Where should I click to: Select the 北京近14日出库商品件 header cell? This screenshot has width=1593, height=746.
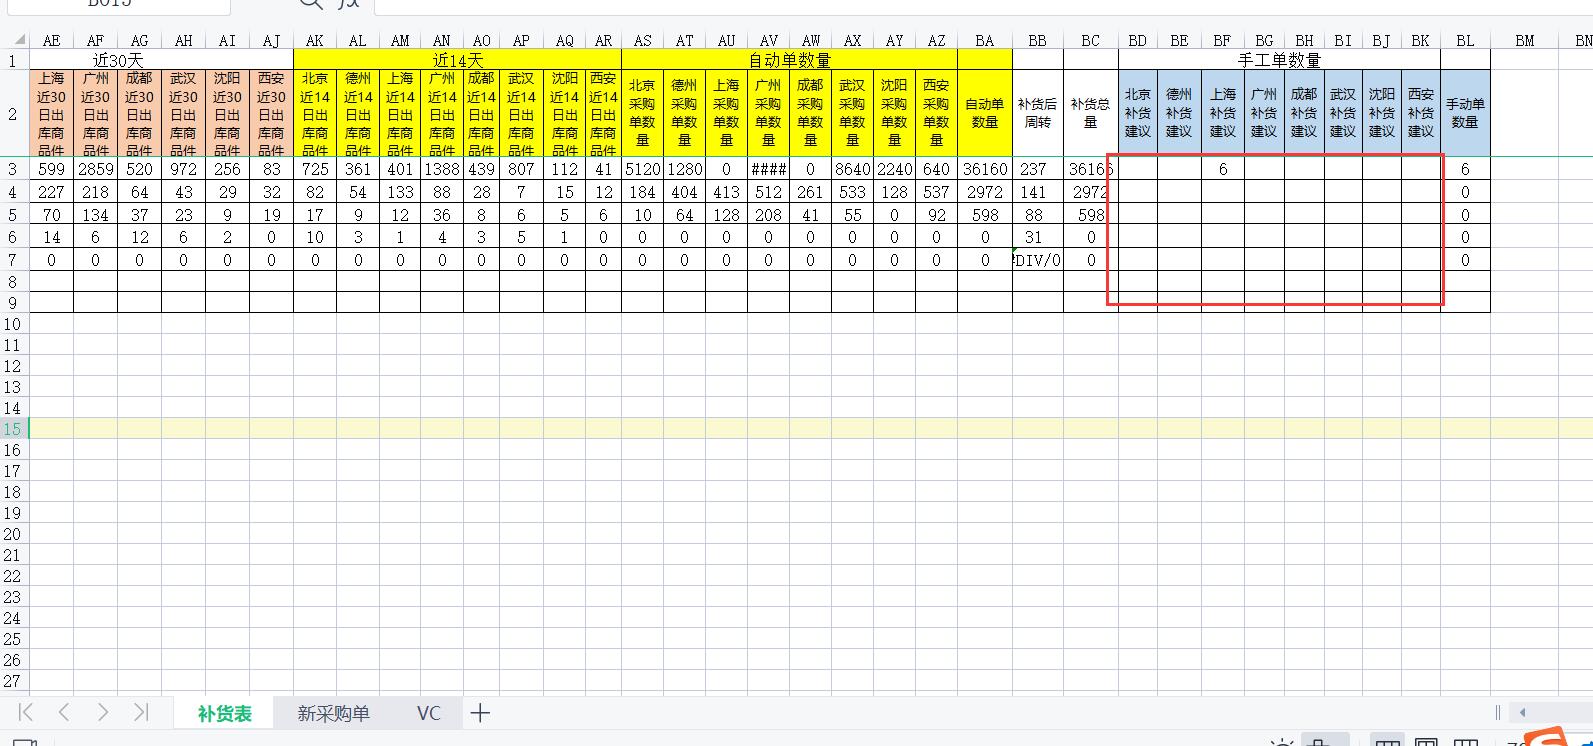coord(315,113)
